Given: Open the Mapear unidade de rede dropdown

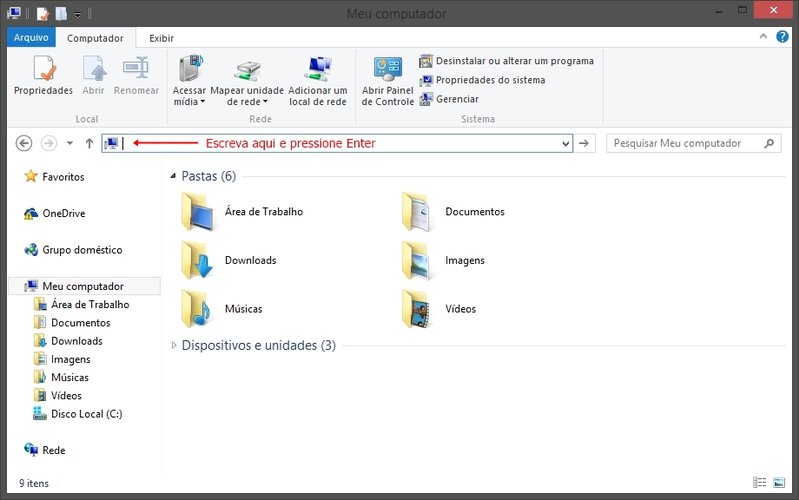Looking at the screenshot, I should pyautogui.click(x=247, y=81).
